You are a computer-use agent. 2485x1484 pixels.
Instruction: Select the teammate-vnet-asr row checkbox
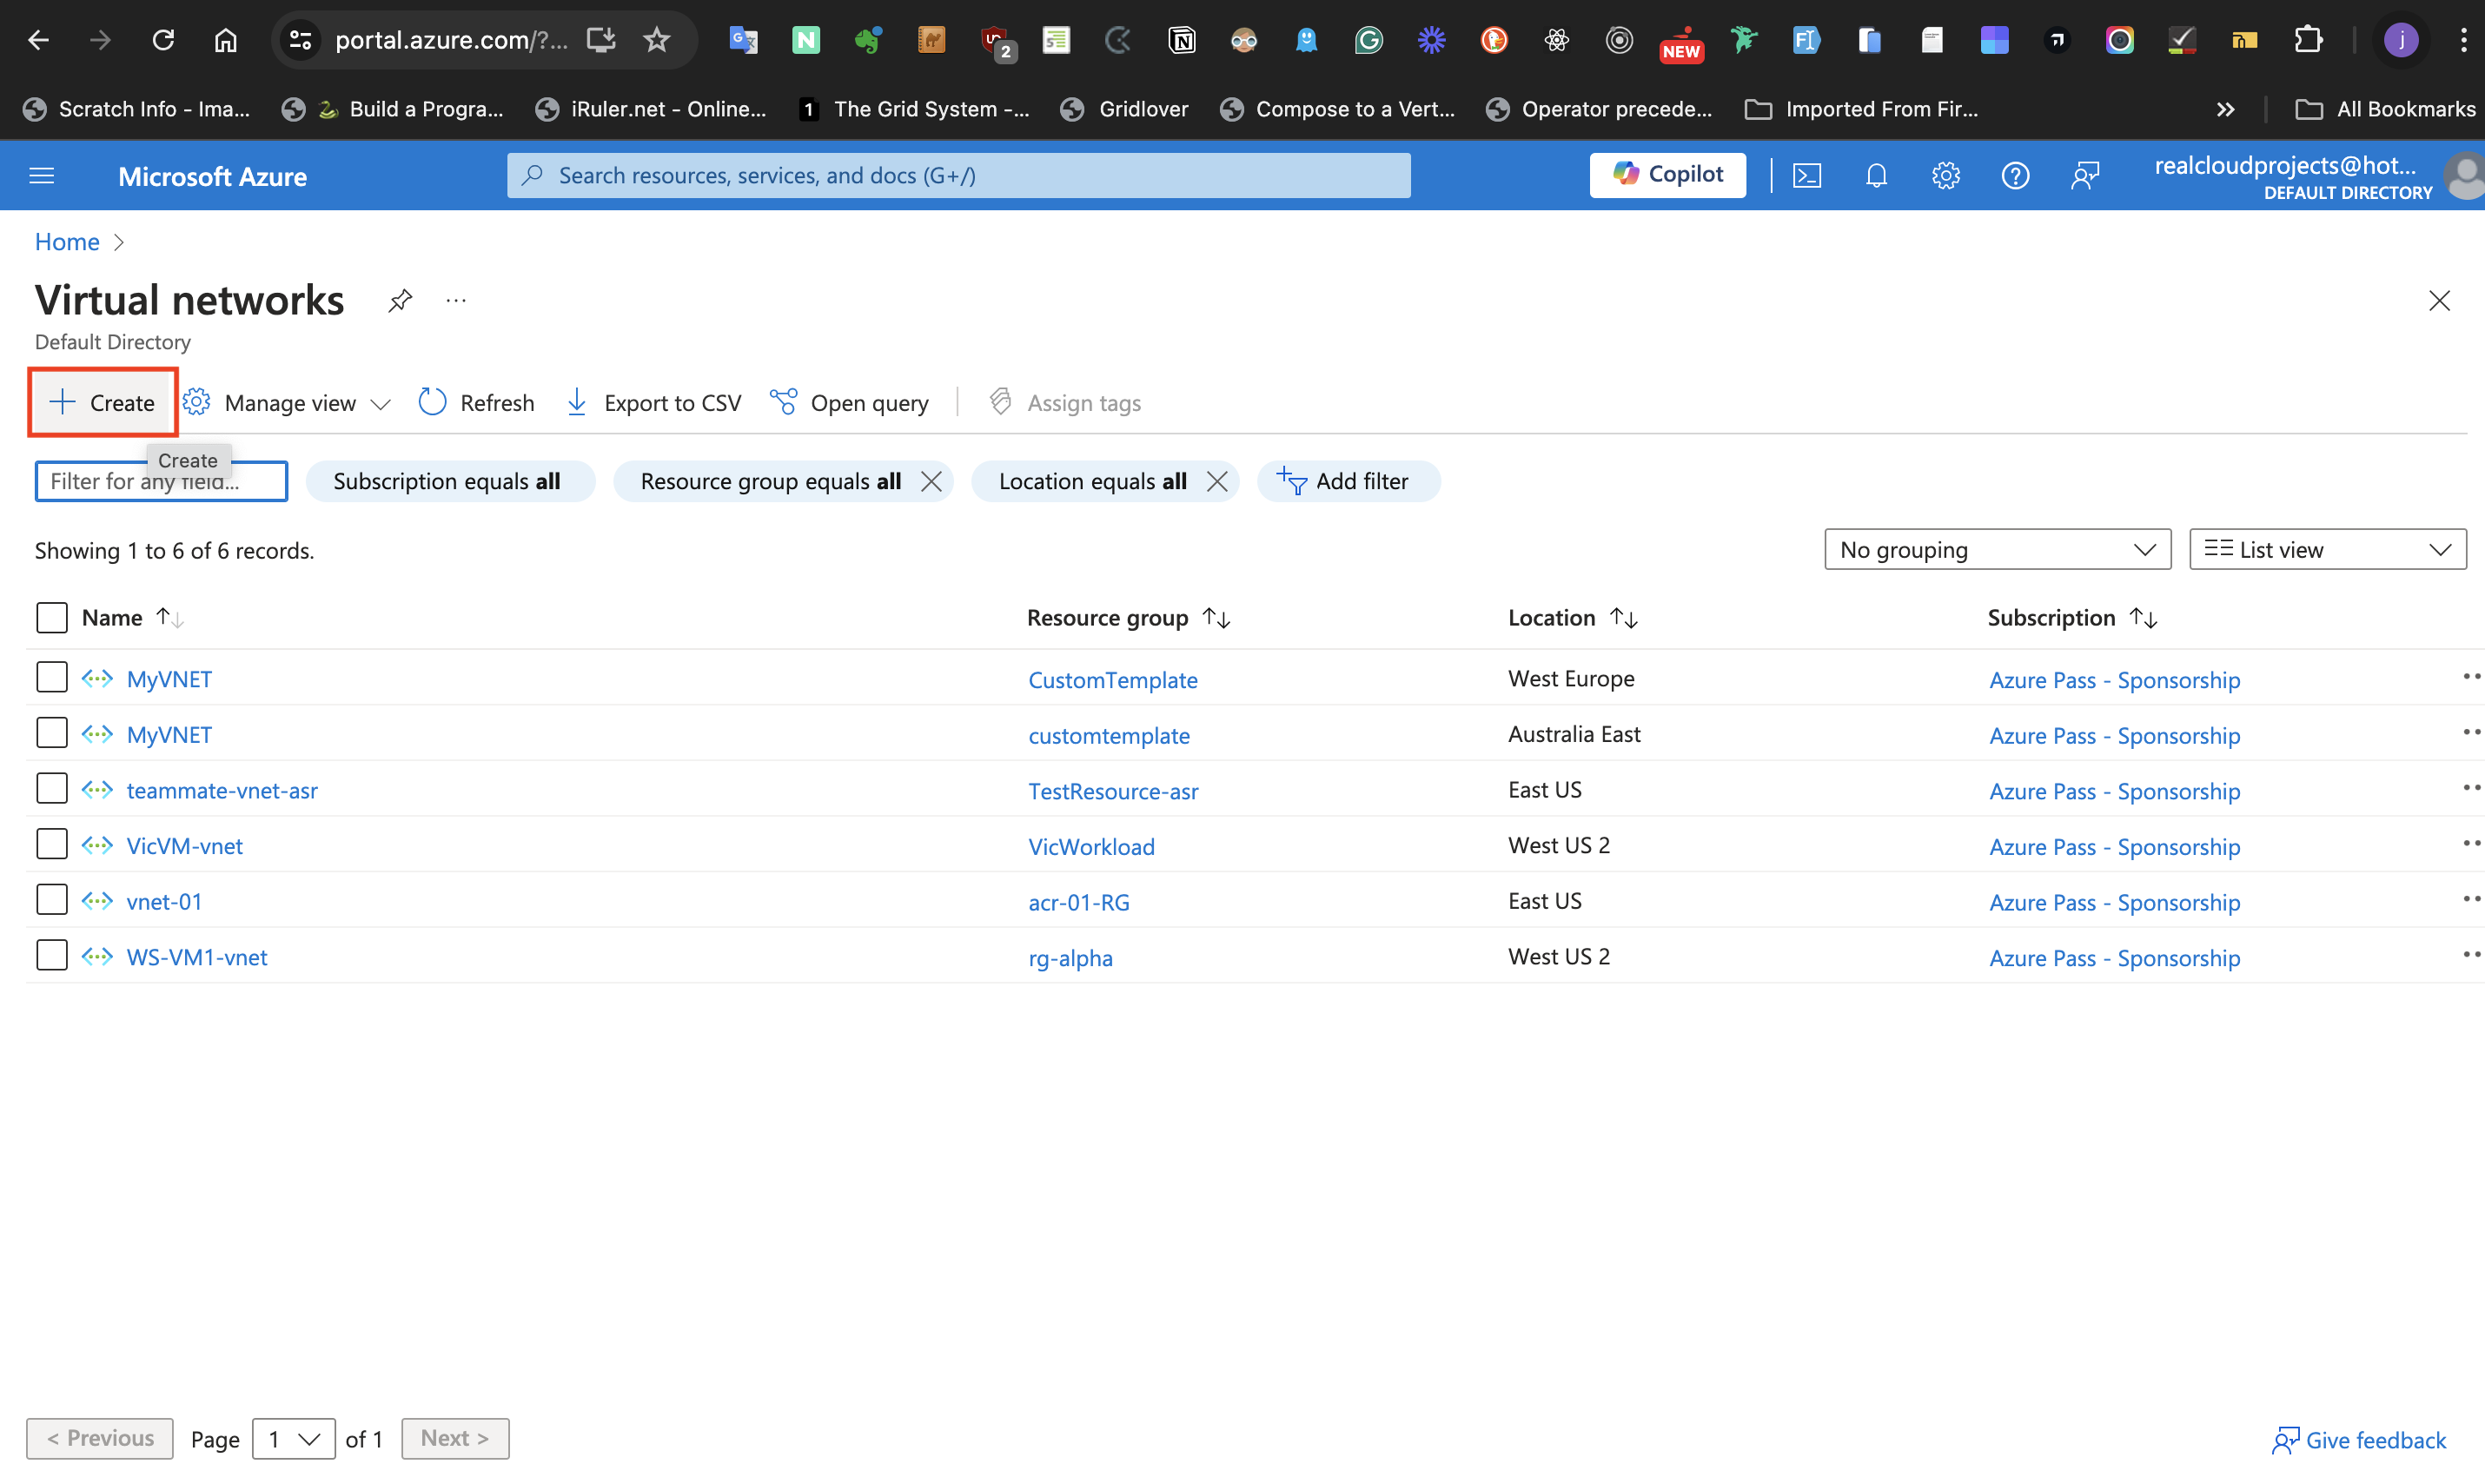tap(51, 789)
